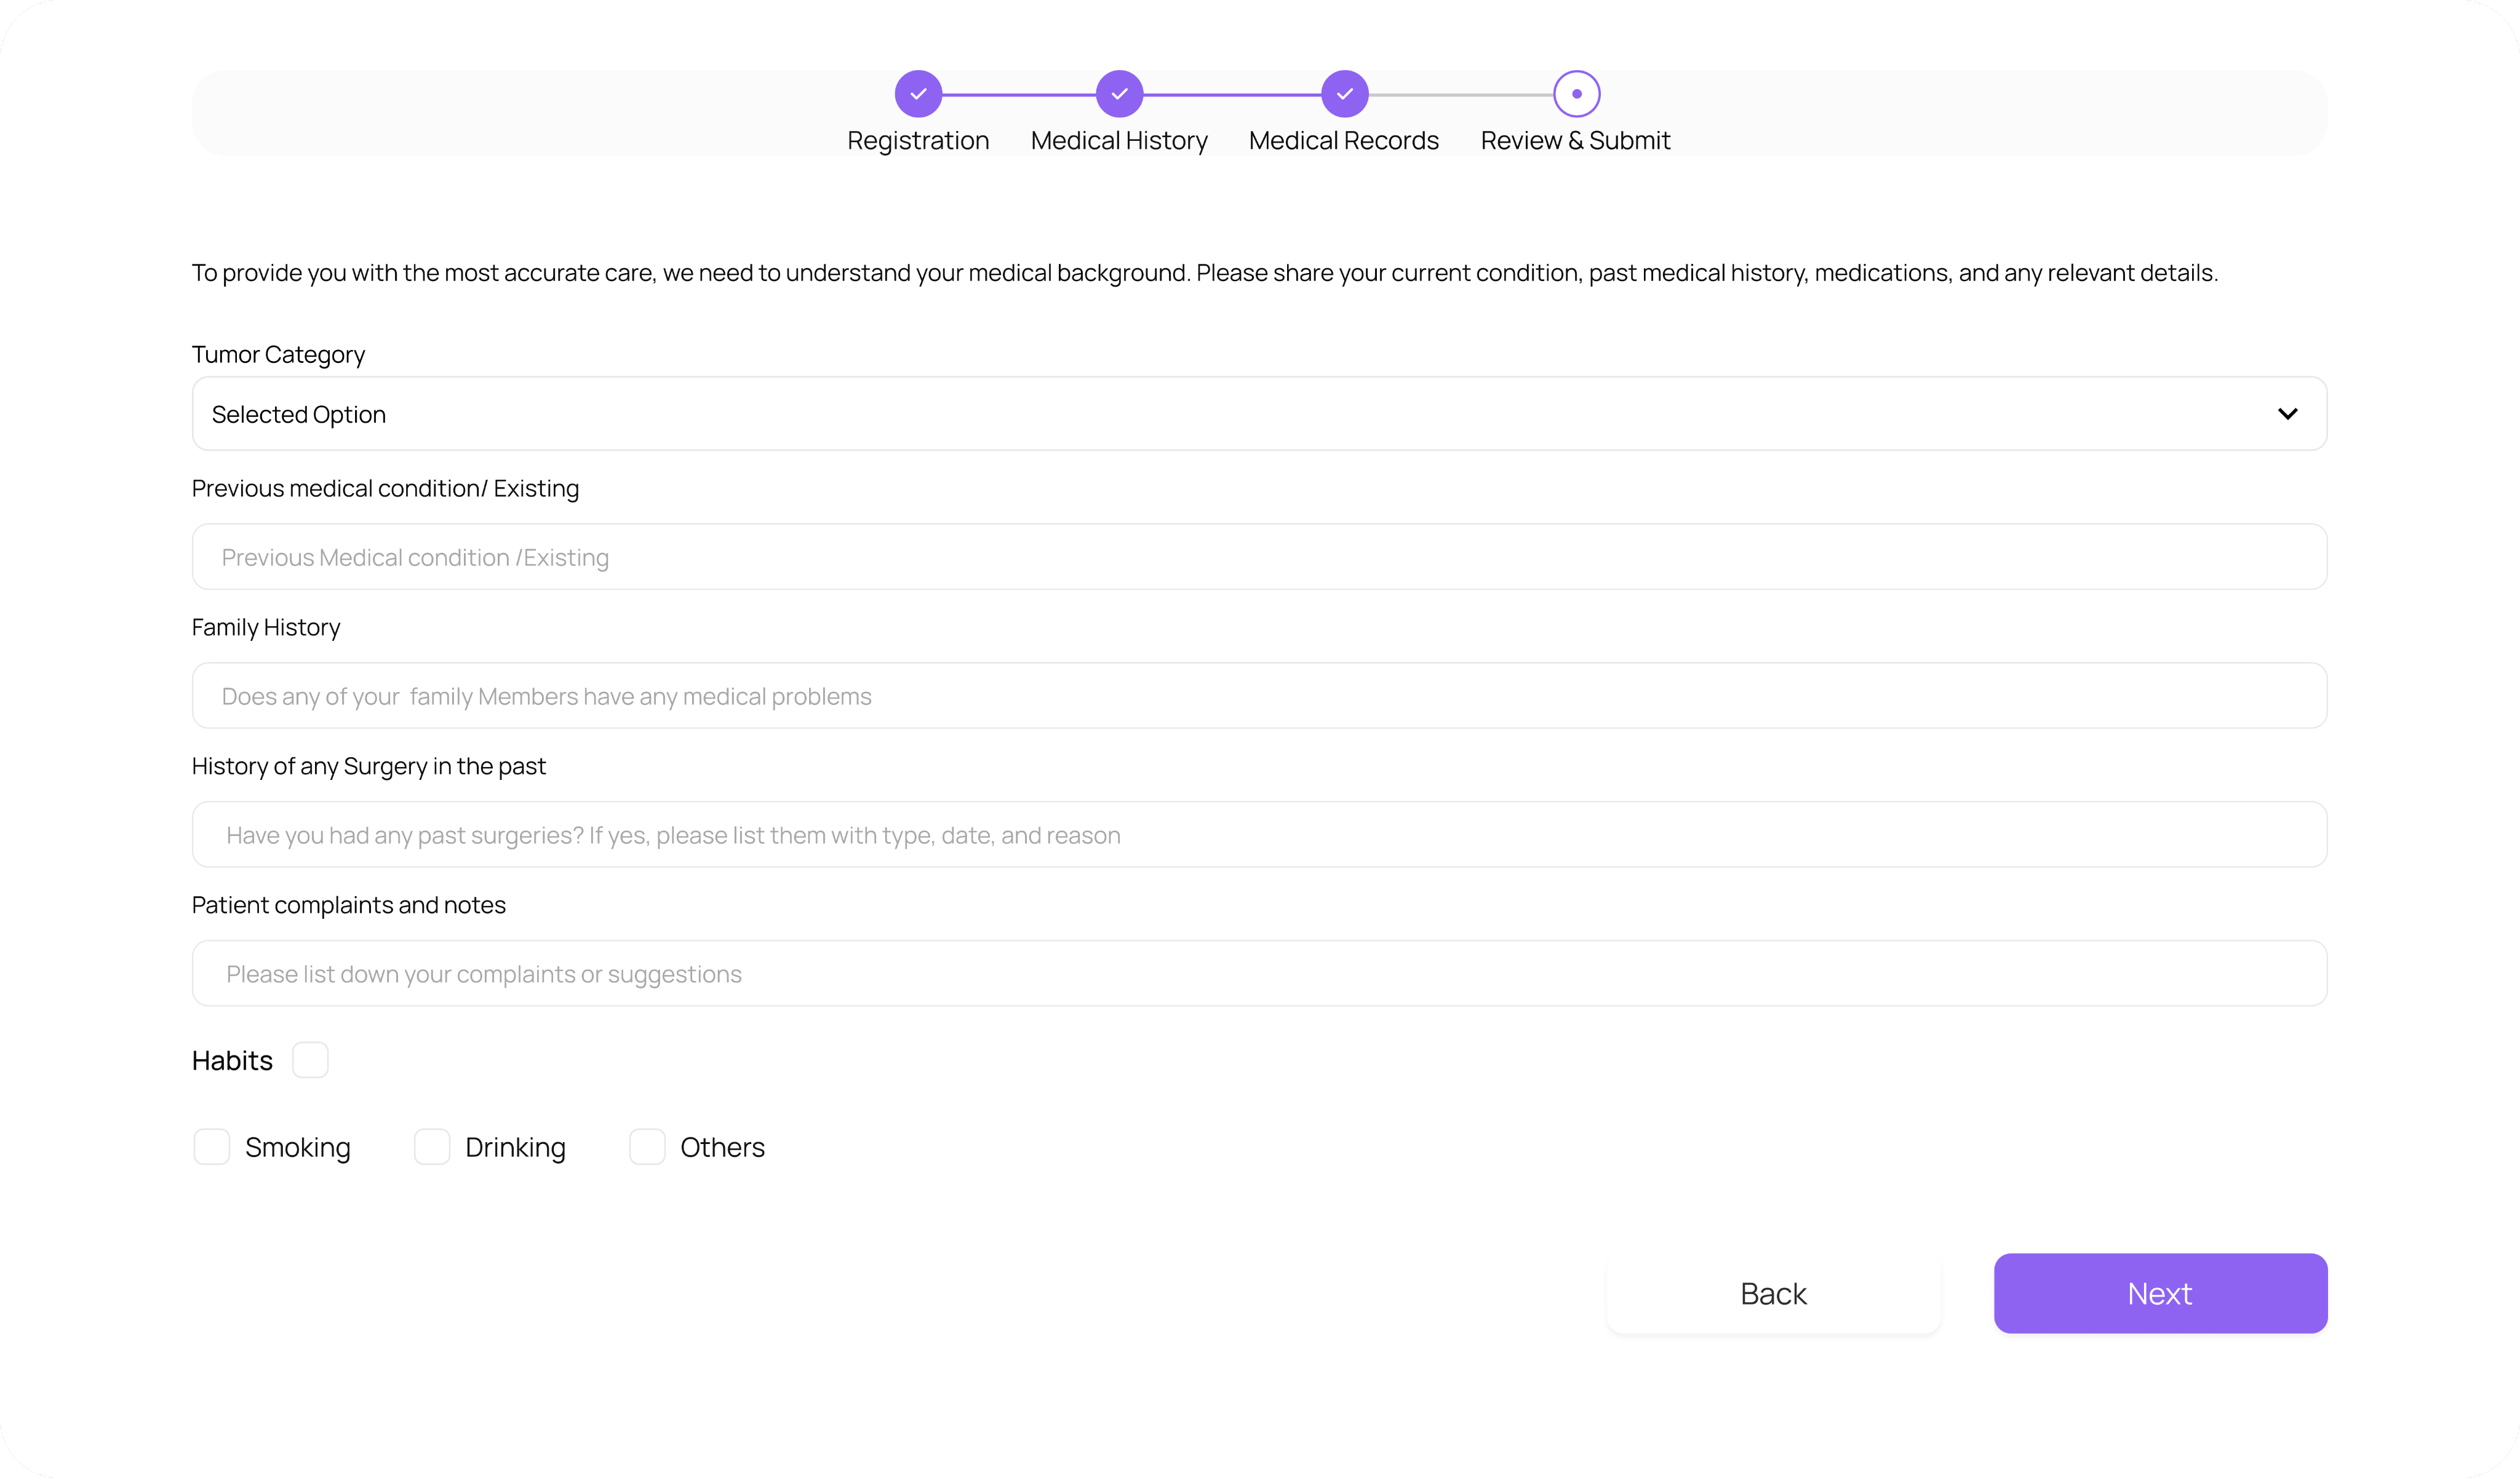Enable the Drinking habit checkbox

click(432, 1147)
